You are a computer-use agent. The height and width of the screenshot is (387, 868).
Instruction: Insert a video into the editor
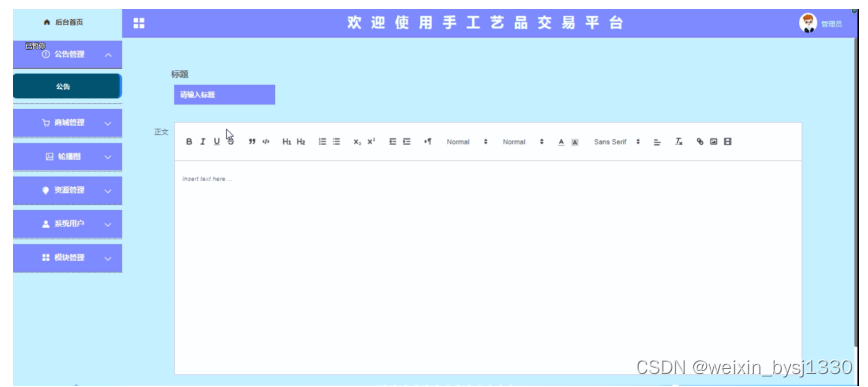(727, 142)
